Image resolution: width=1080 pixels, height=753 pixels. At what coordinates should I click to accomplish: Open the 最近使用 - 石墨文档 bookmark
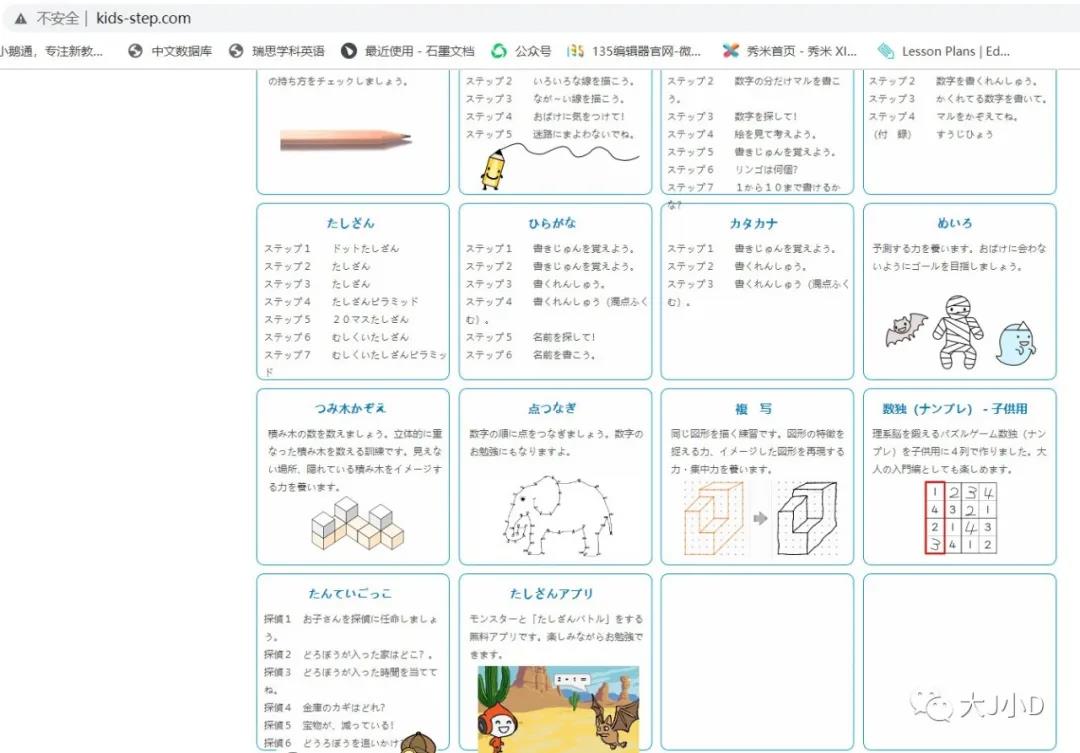(x=407, y=51)
